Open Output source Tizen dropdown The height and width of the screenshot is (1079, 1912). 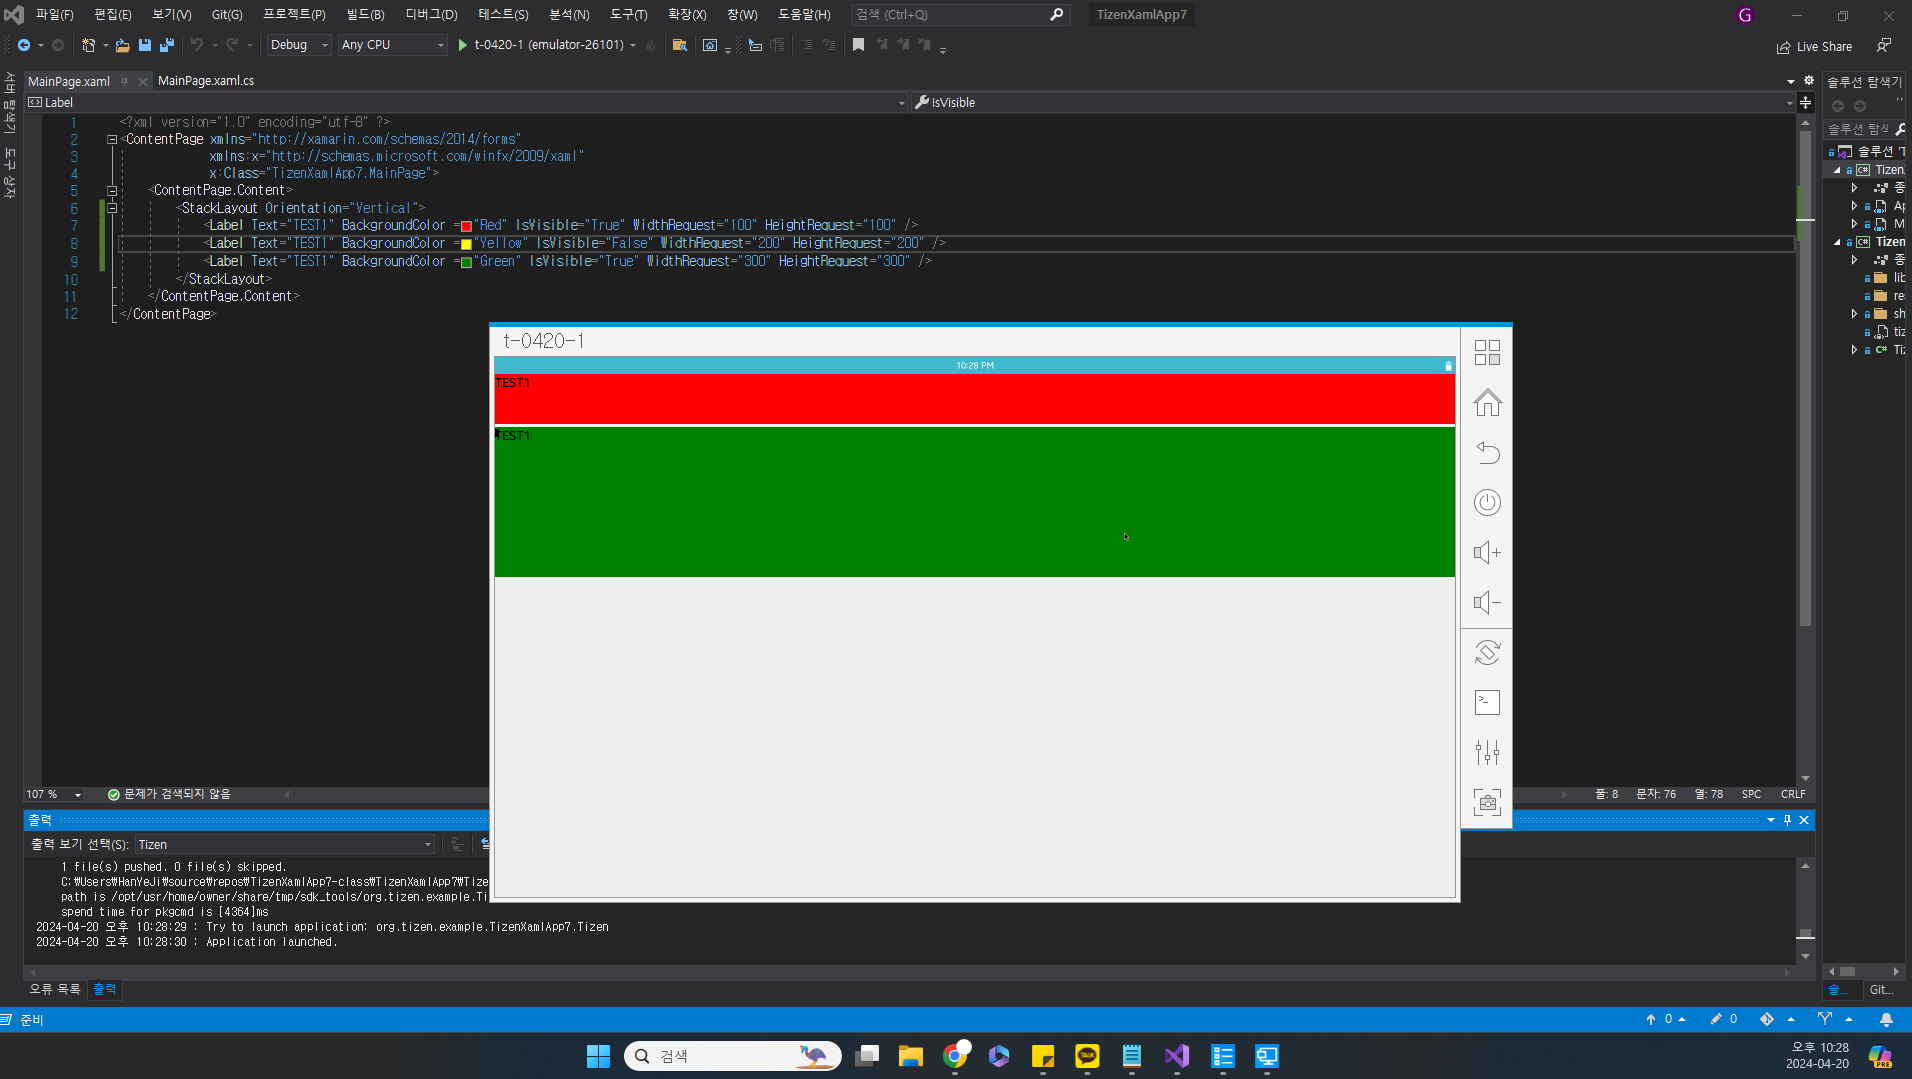(x=285, y=845)
